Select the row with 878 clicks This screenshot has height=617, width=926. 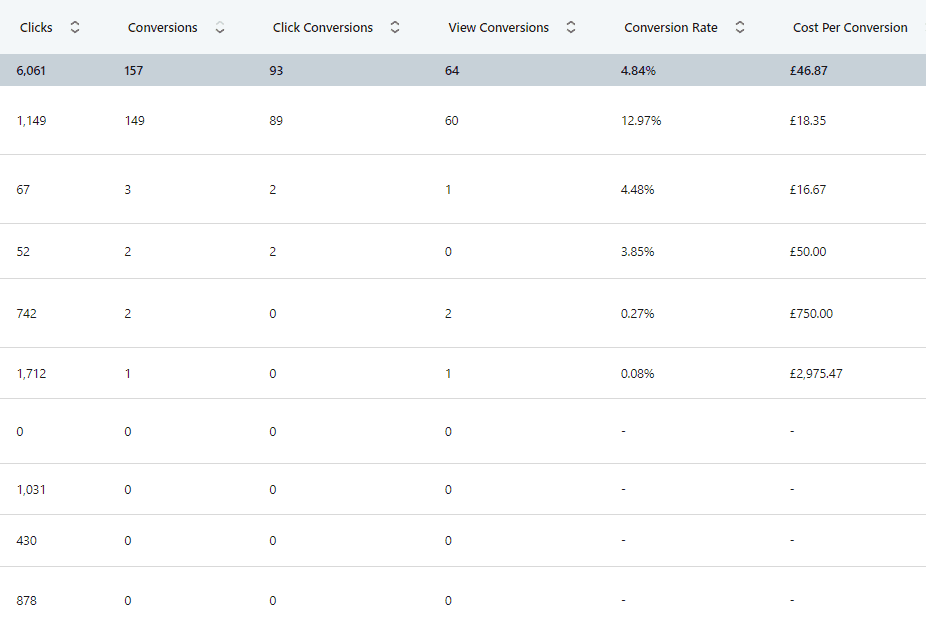[x=463, y=592]
